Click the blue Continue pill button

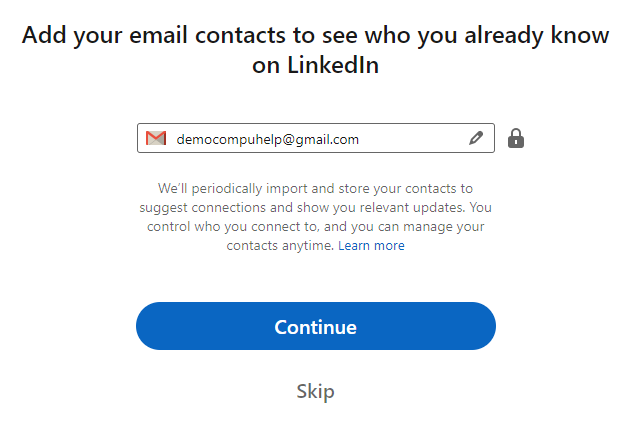coord(315,326)
